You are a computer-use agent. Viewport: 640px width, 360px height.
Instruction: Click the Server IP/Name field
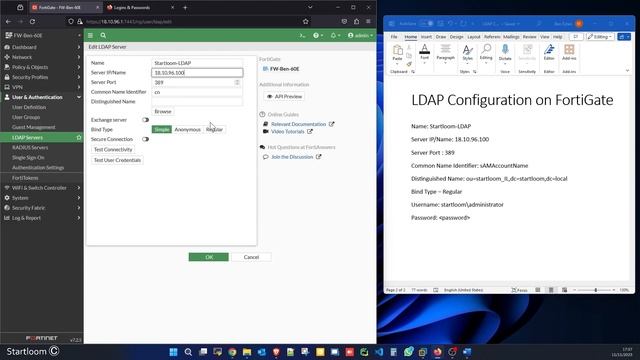tap(197, 73)
